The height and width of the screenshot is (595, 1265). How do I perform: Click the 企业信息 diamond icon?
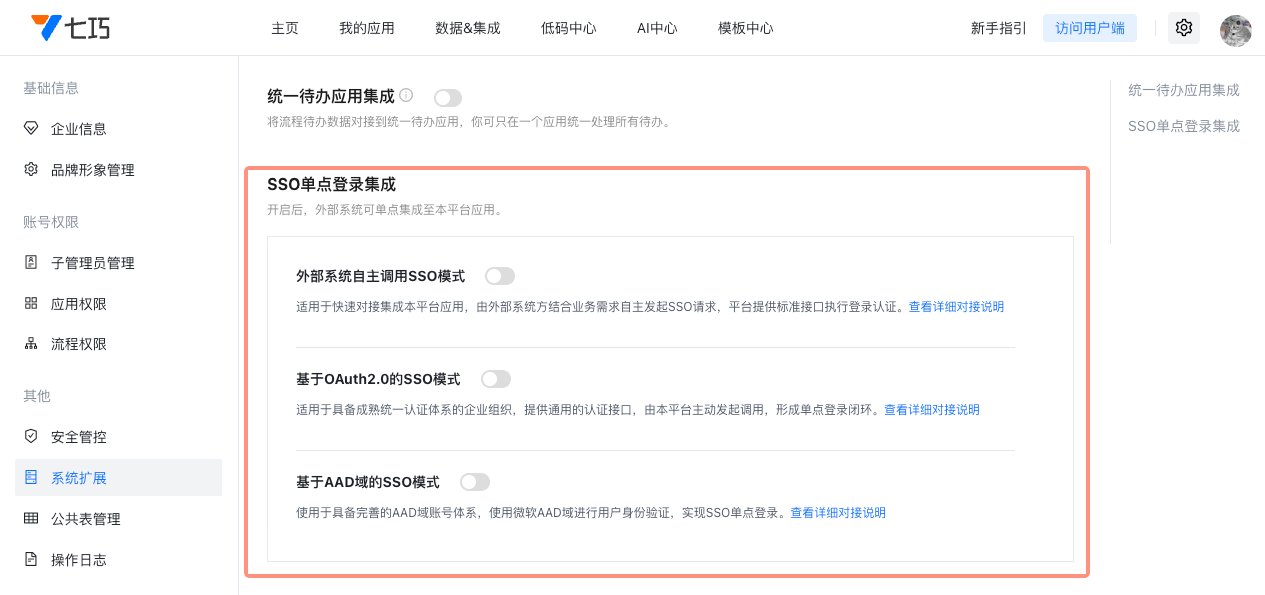31,129
